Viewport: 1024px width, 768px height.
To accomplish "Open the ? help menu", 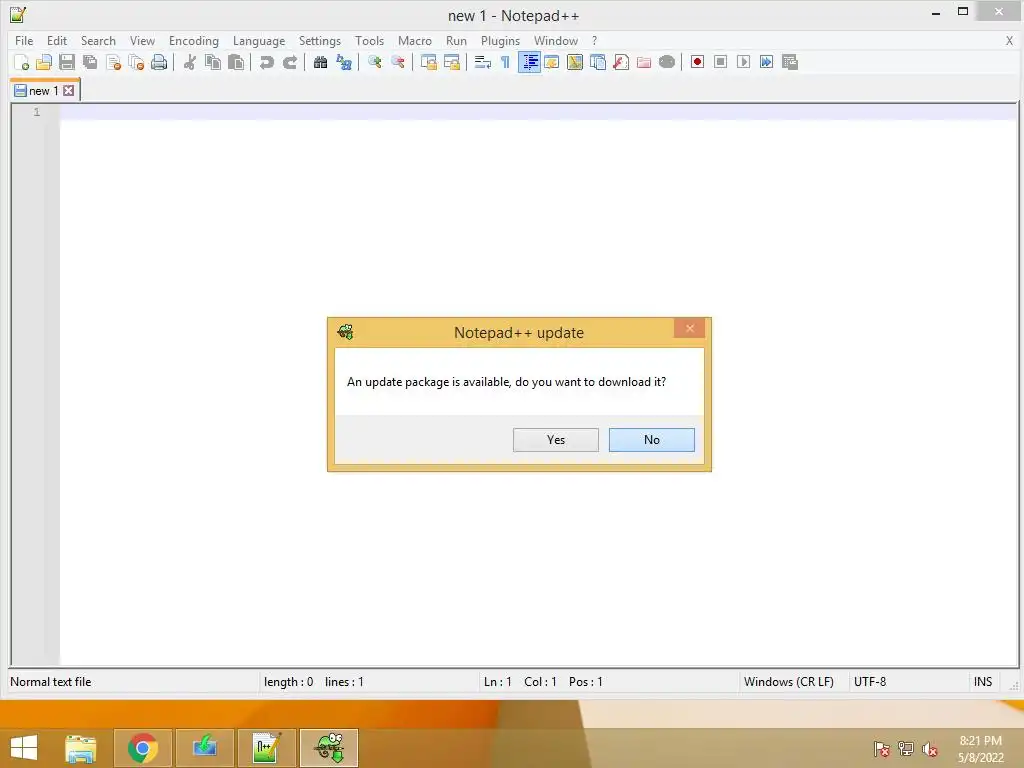I will tap(594, 40).
